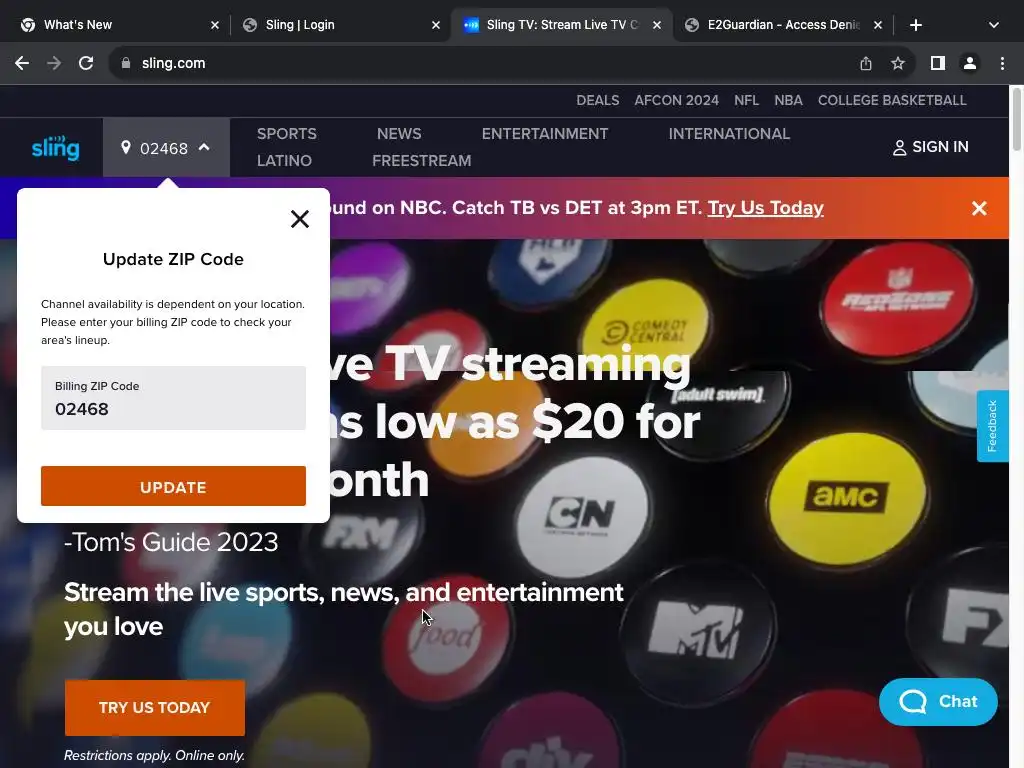Click the Billing ZIP Code field

click(x=173, y=398)
